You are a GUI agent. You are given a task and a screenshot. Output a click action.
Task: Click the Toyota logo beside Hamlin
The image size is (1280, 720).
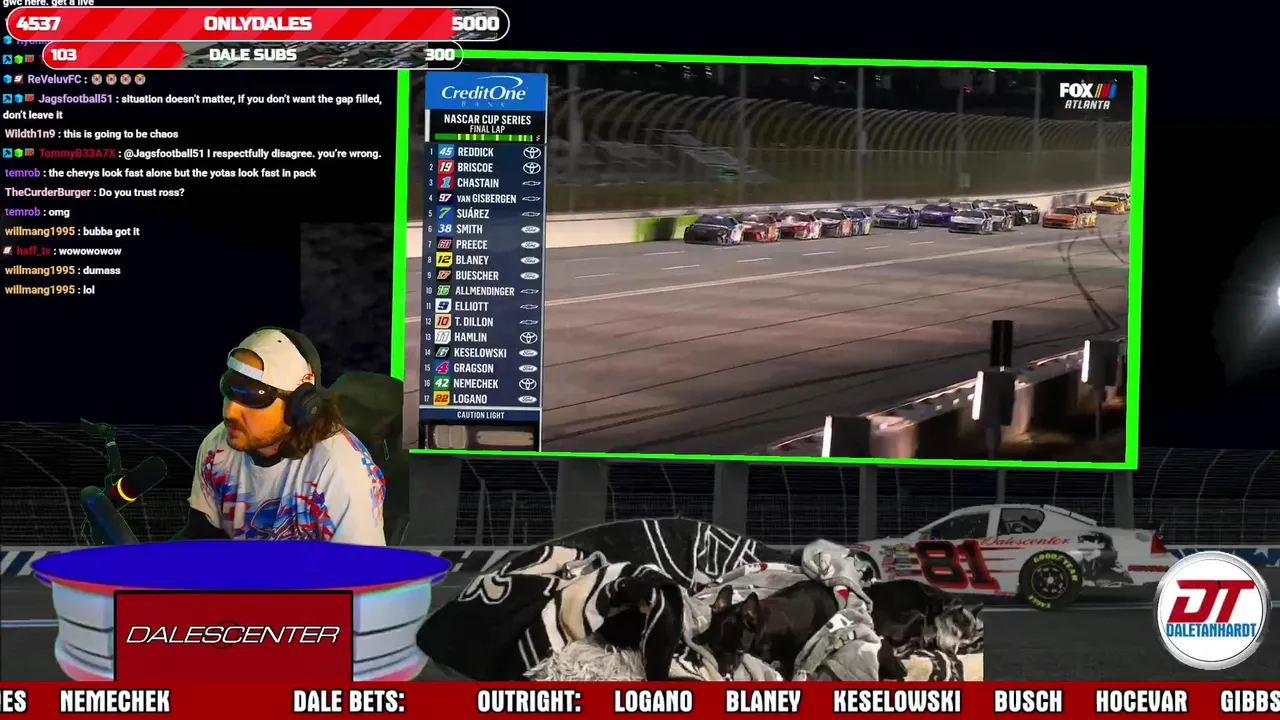click(x=531, y=337)
